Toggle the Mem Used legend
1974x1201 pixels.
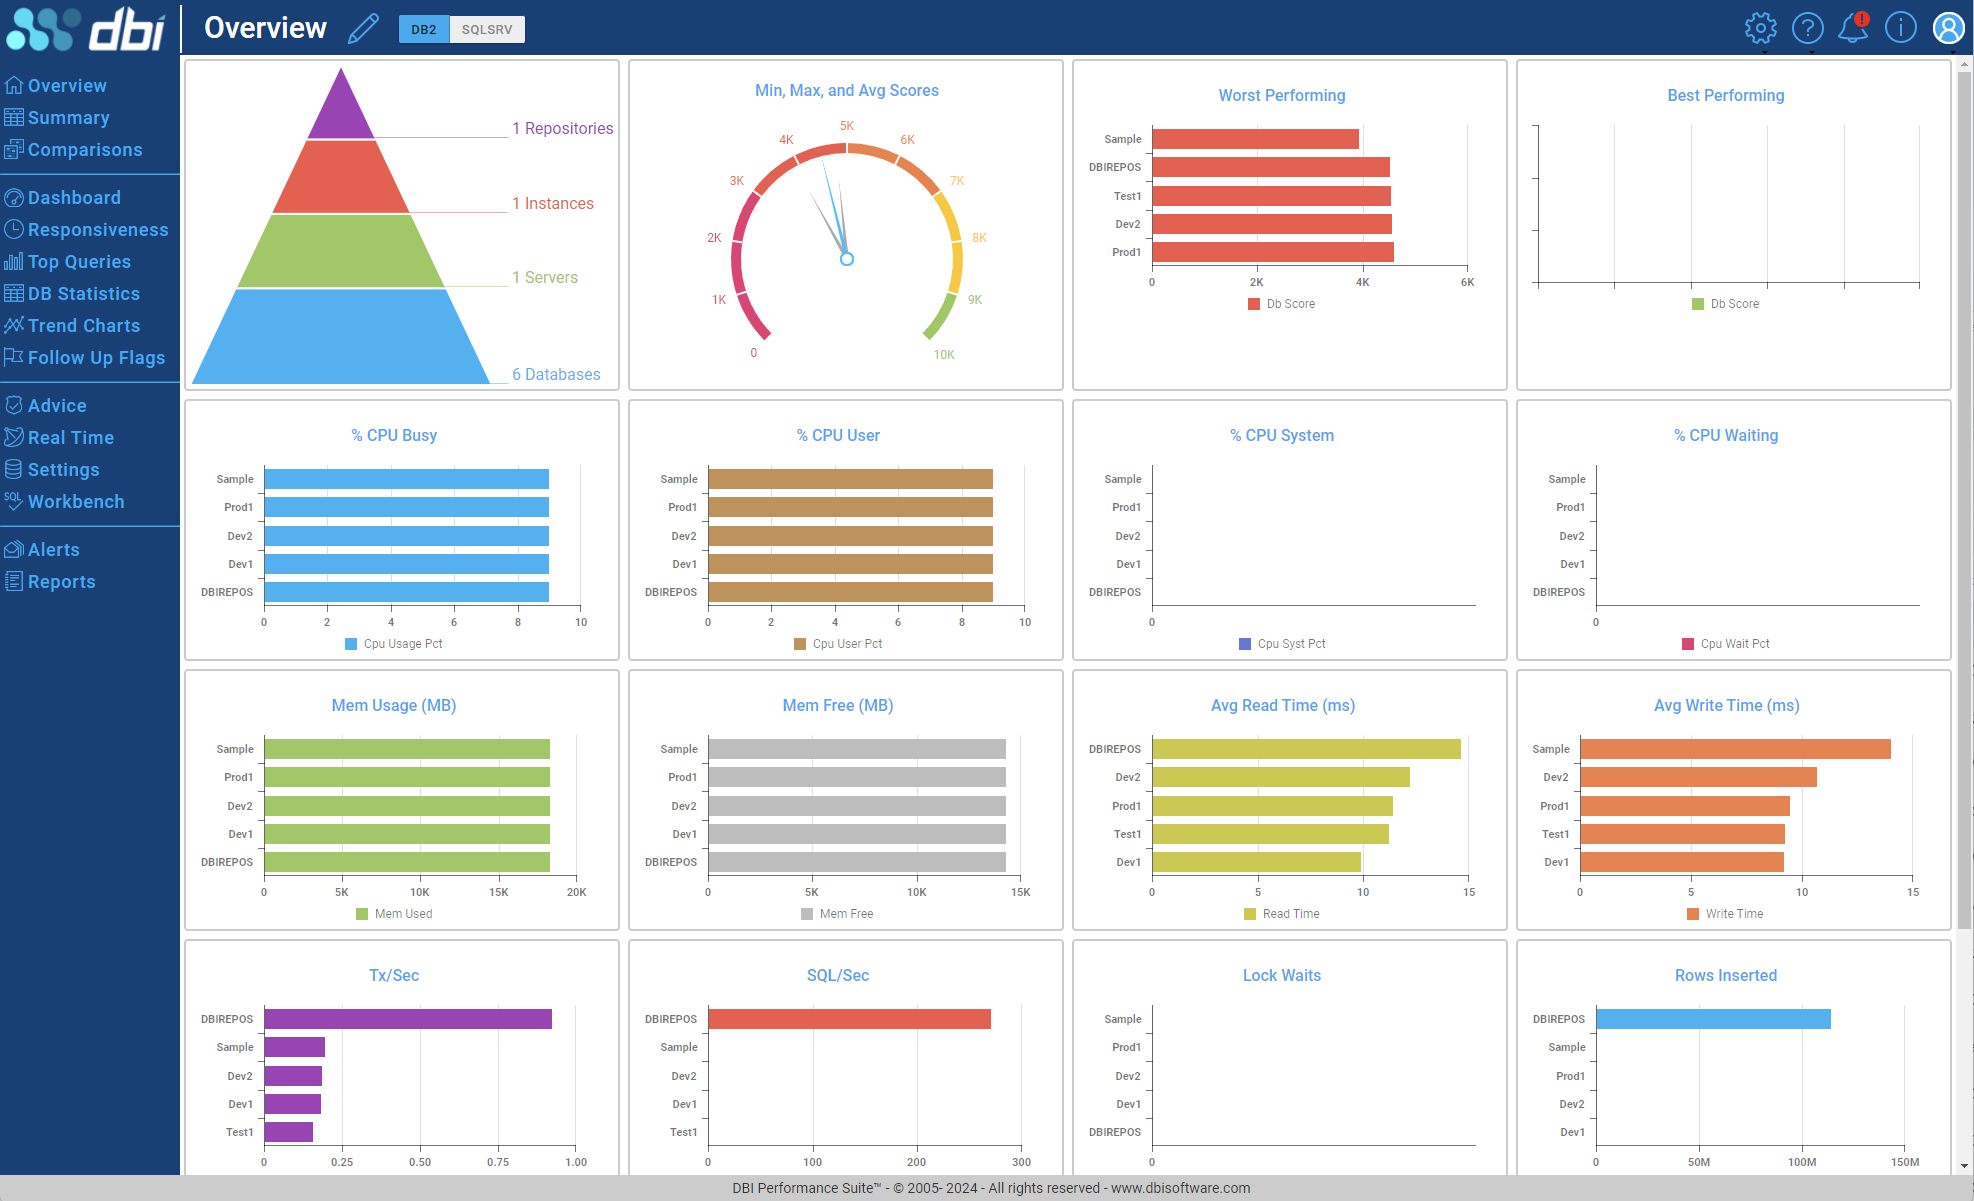[x=393, y=914]
